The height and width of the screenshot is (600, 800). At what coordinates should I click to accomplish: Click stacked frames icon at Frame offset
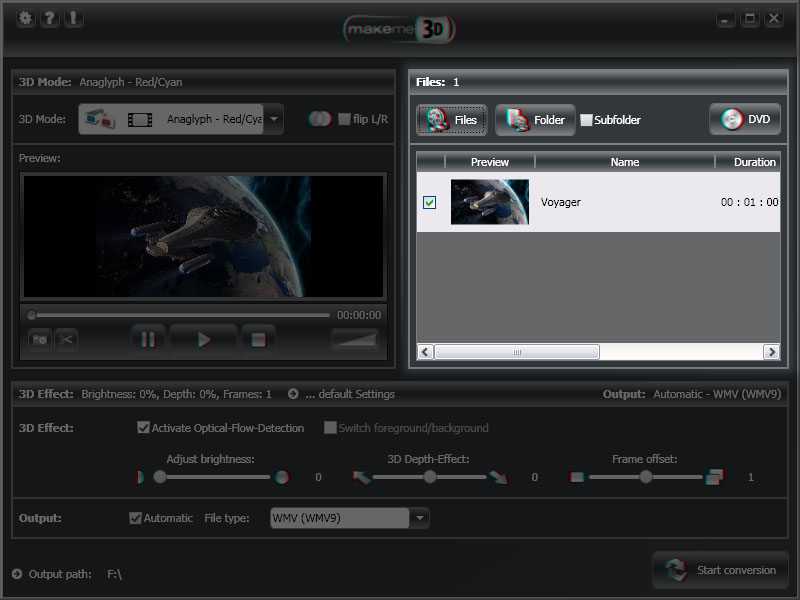pyautogui.click(x=714, y=477)
